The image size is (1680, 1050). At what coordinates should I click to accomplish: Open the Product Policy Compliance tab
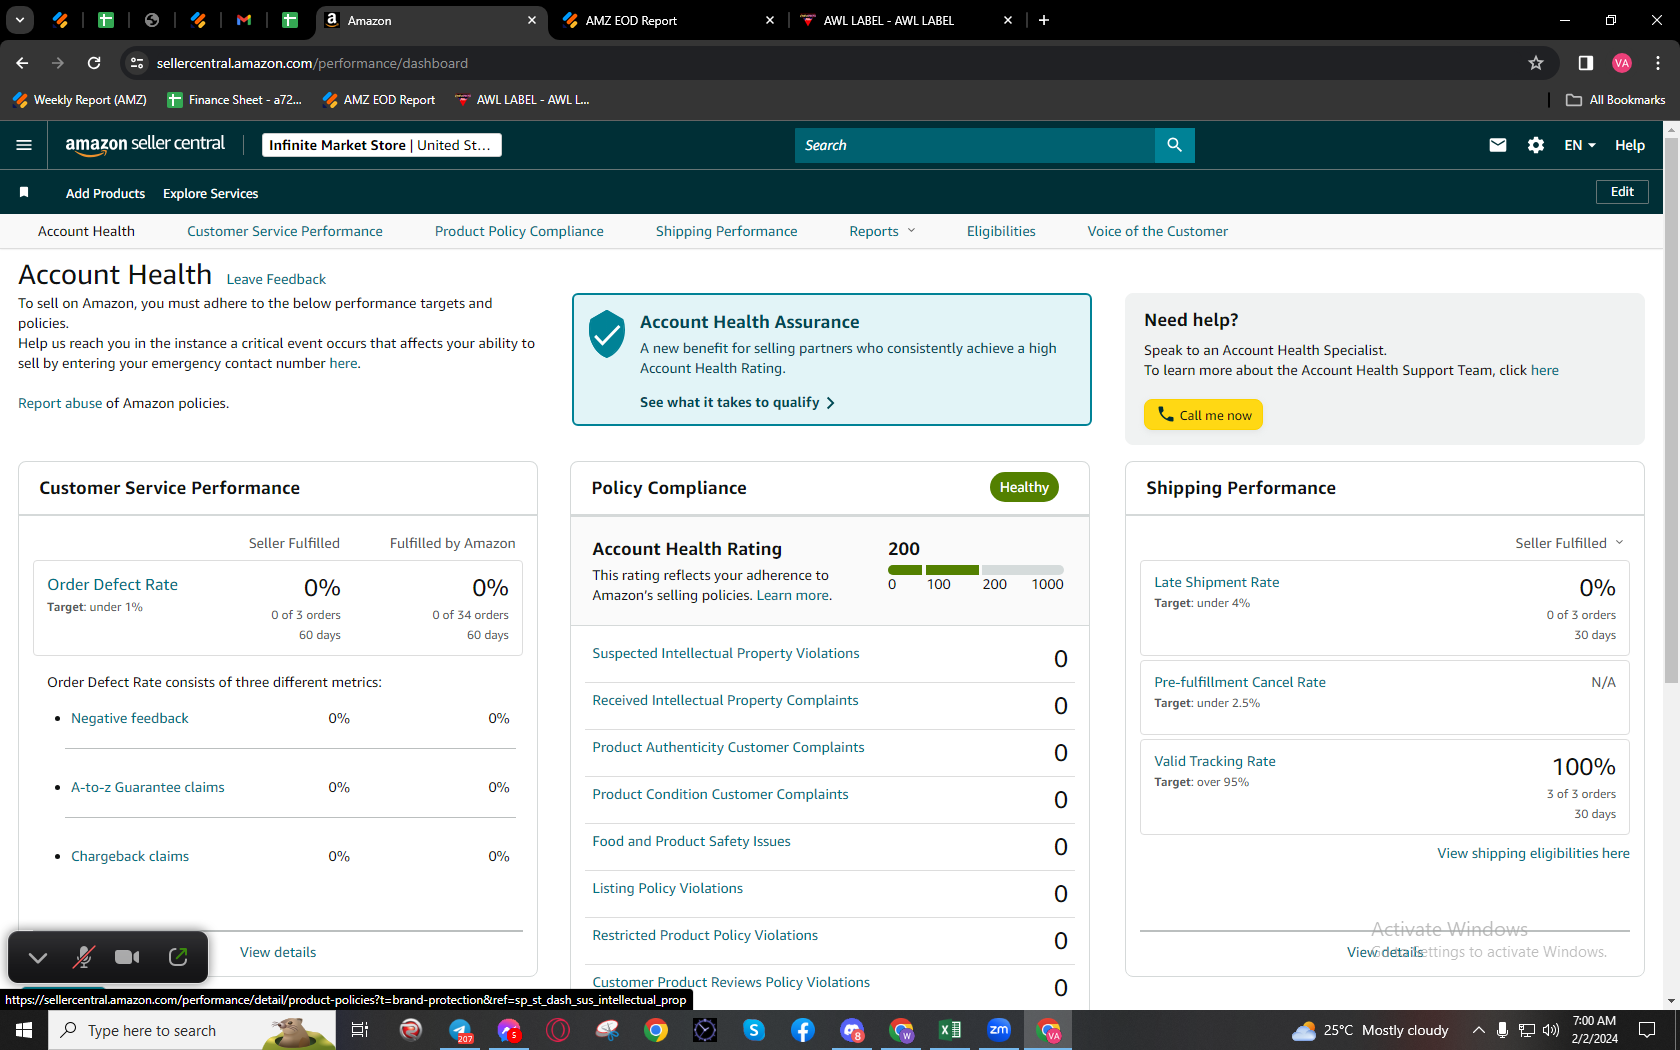click(519, 231)
